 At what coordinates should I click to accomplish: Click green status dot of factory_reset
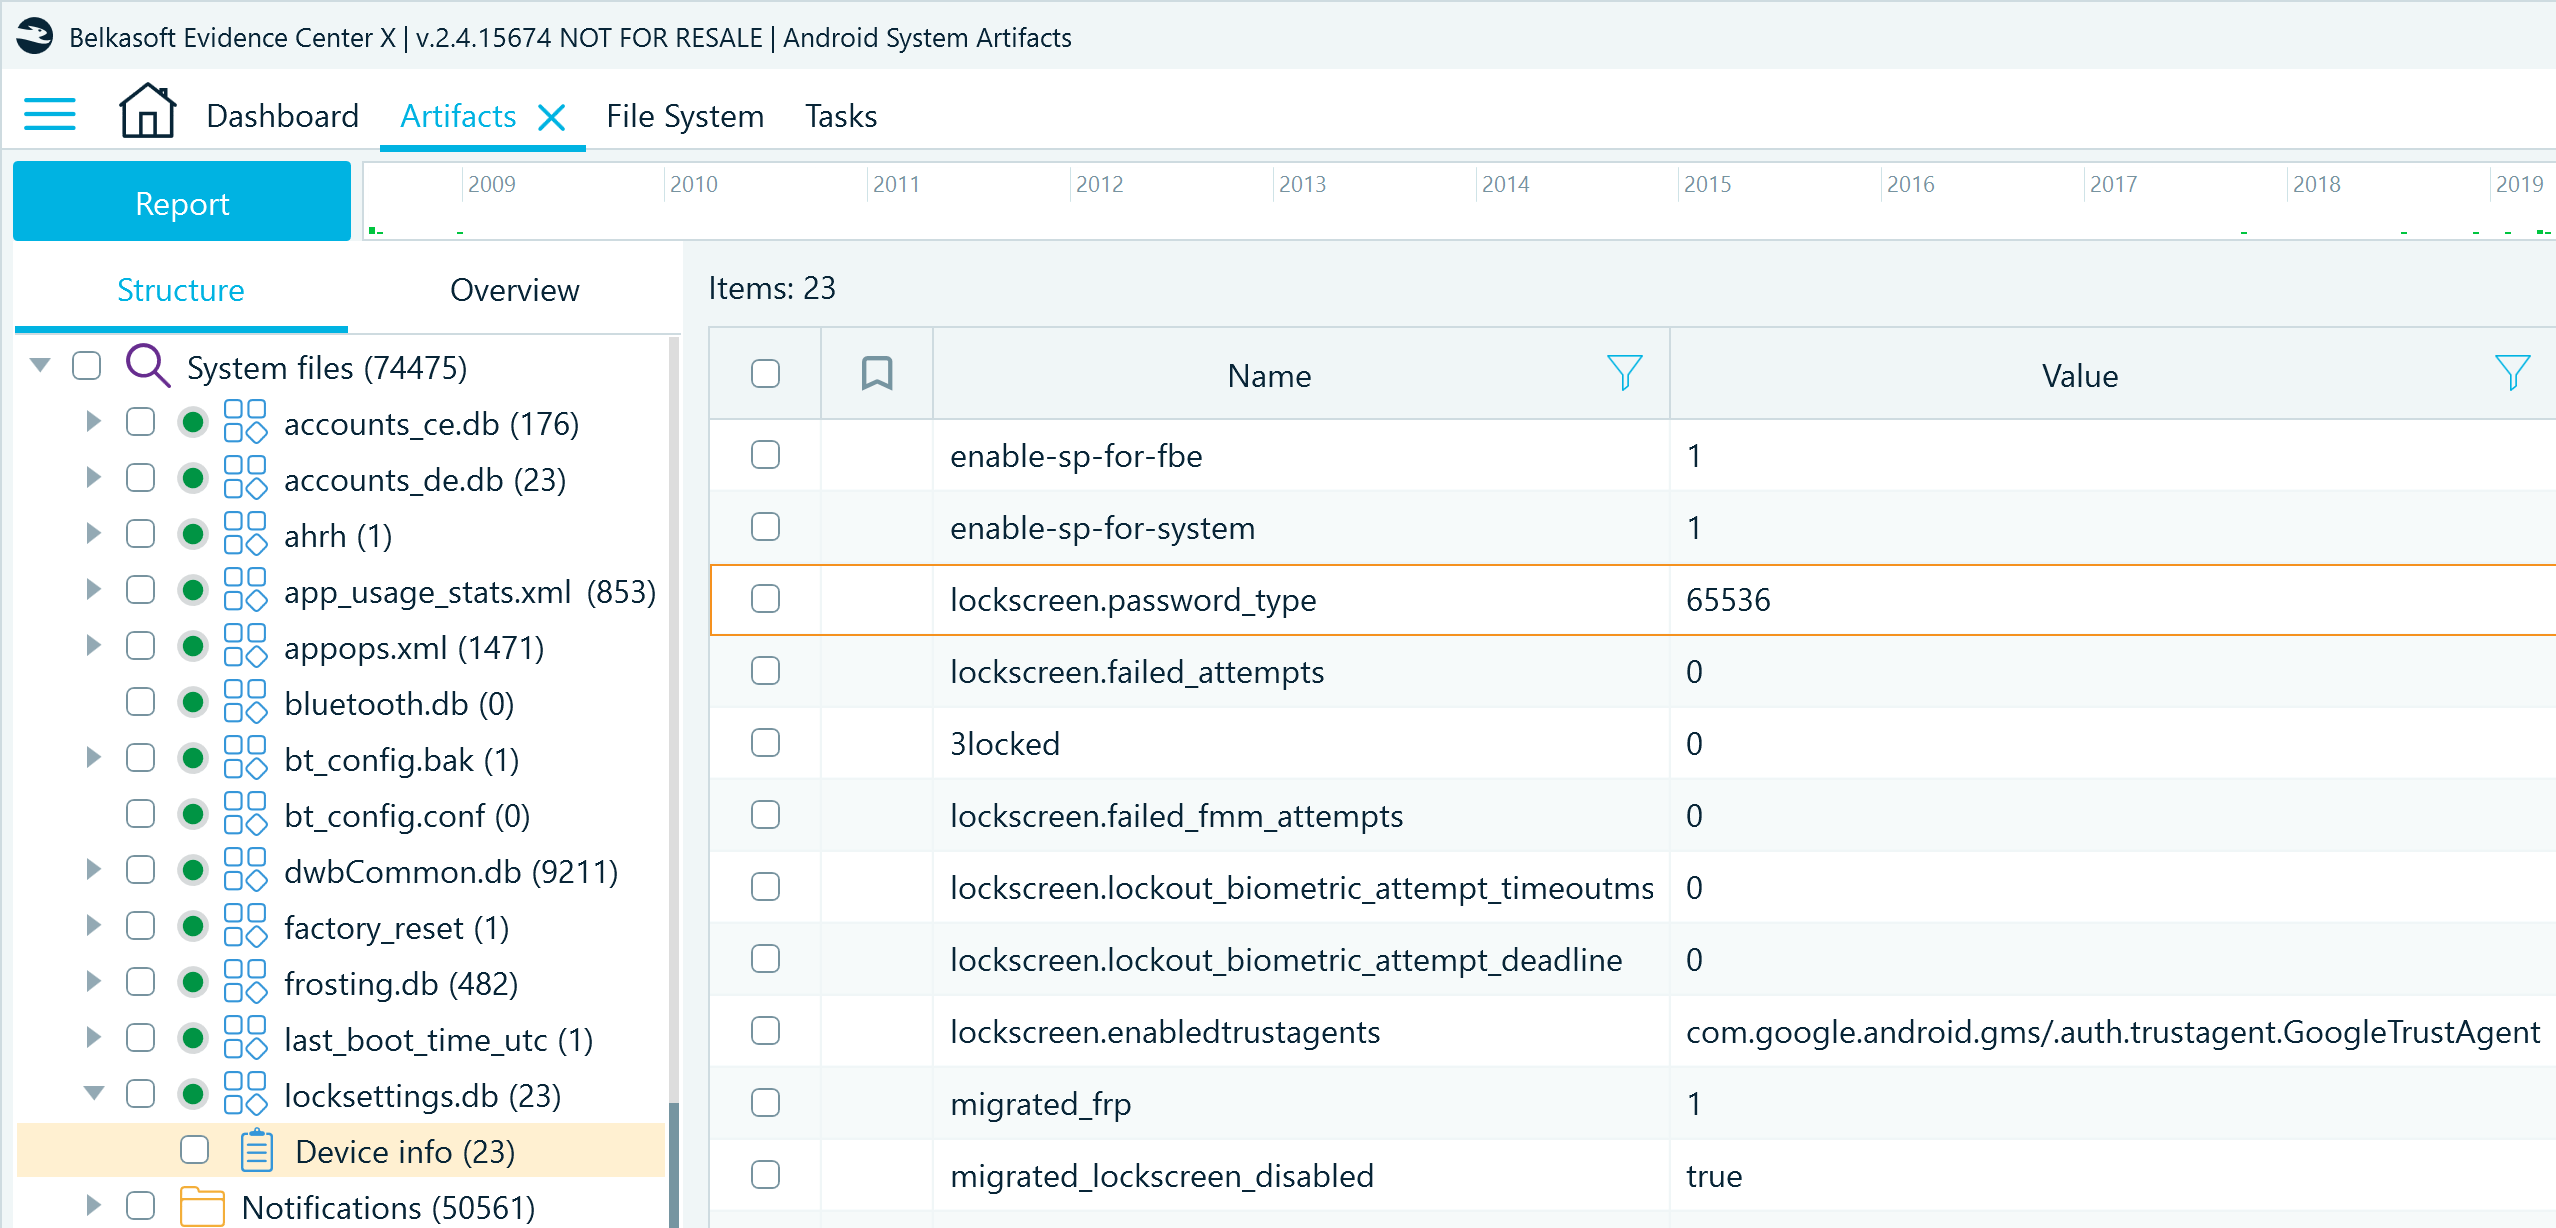click(193, 926)
